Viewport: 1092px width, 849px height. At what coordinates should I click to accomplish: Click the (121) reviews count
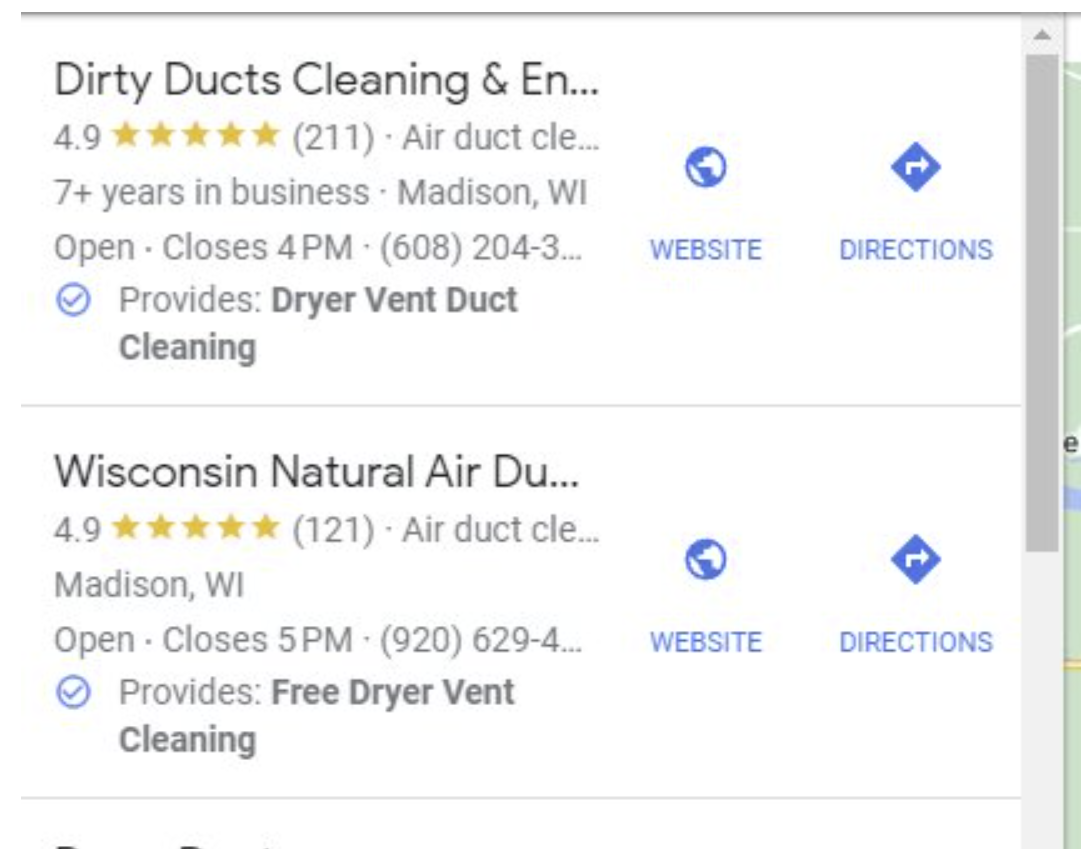[x=333, y=528]
